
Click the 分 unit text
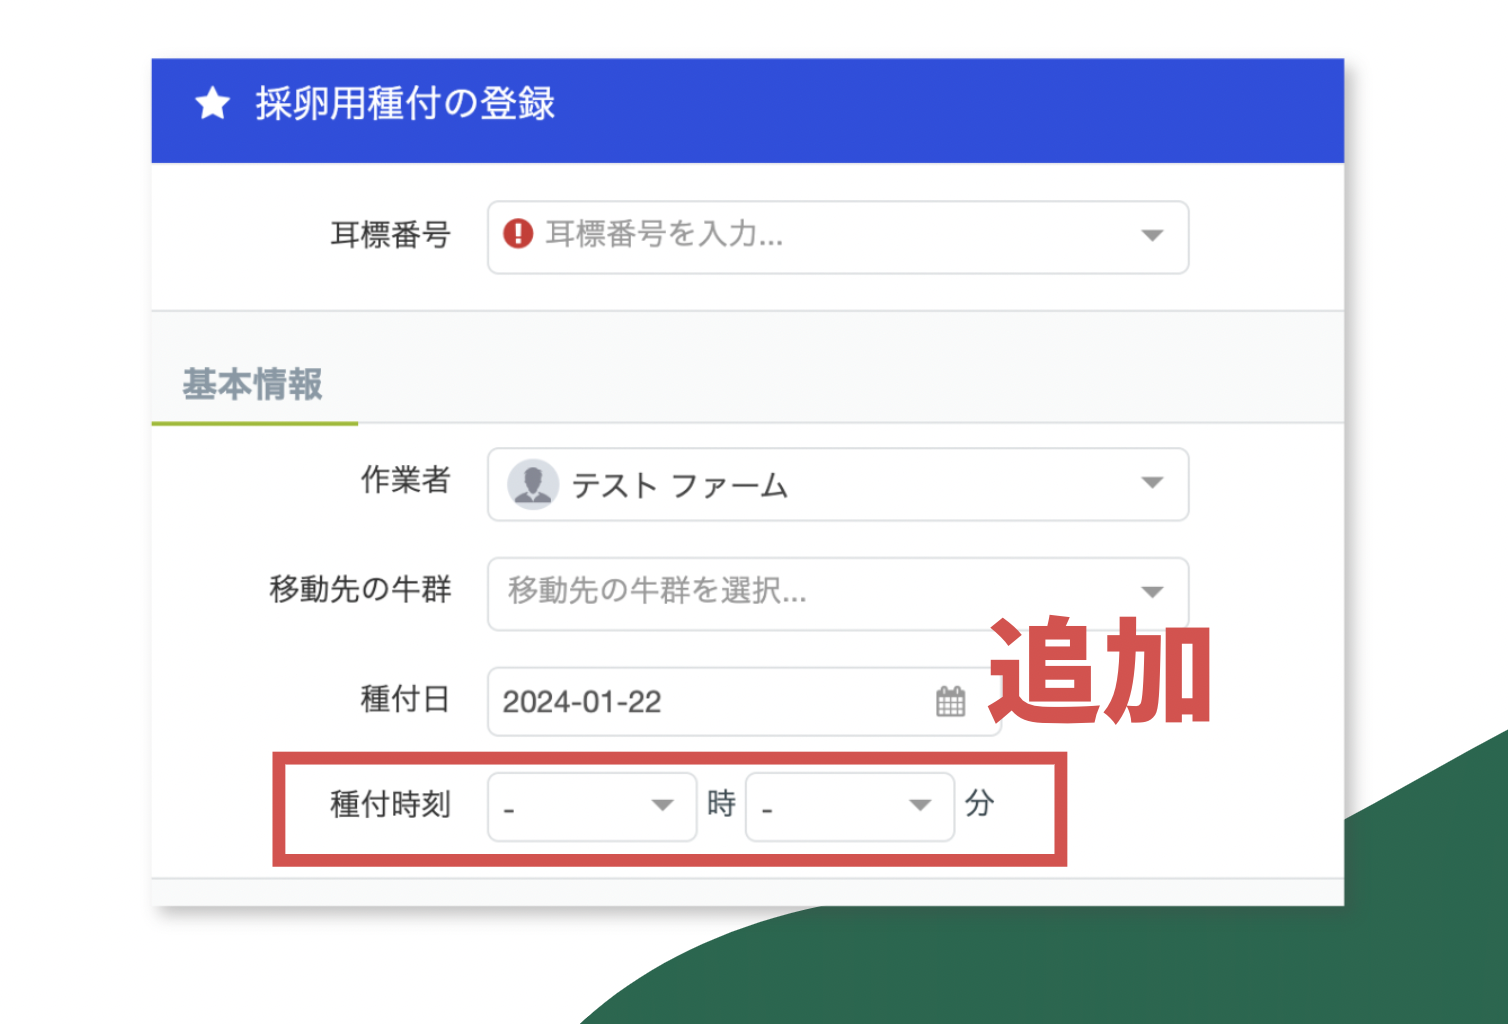click(x=979, y=803)
